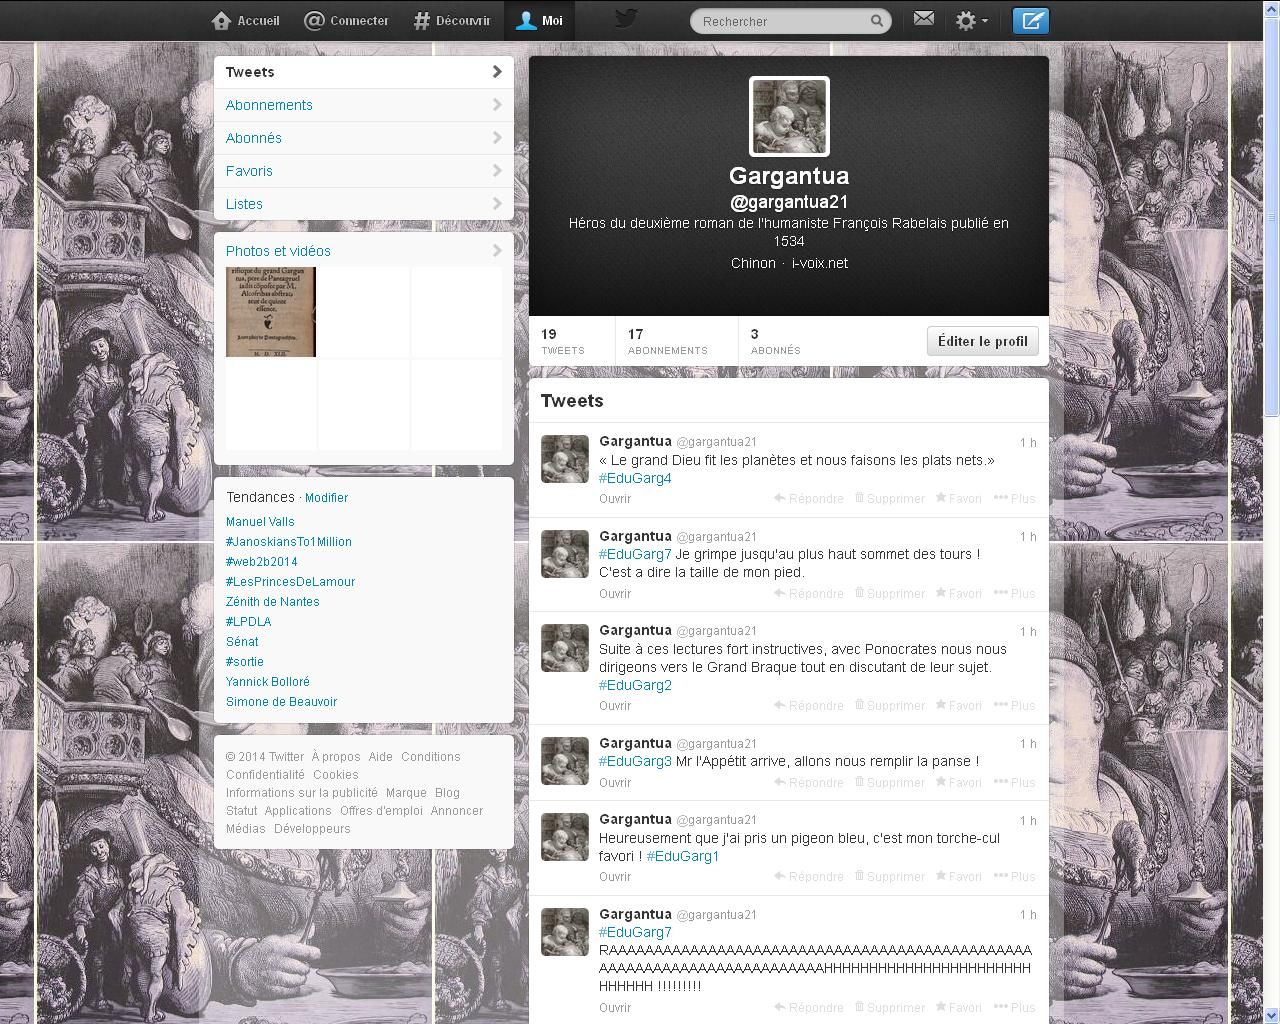Open Favoris in sidebar
The image size is (1280, 1024).
click(x=364, y=171)
